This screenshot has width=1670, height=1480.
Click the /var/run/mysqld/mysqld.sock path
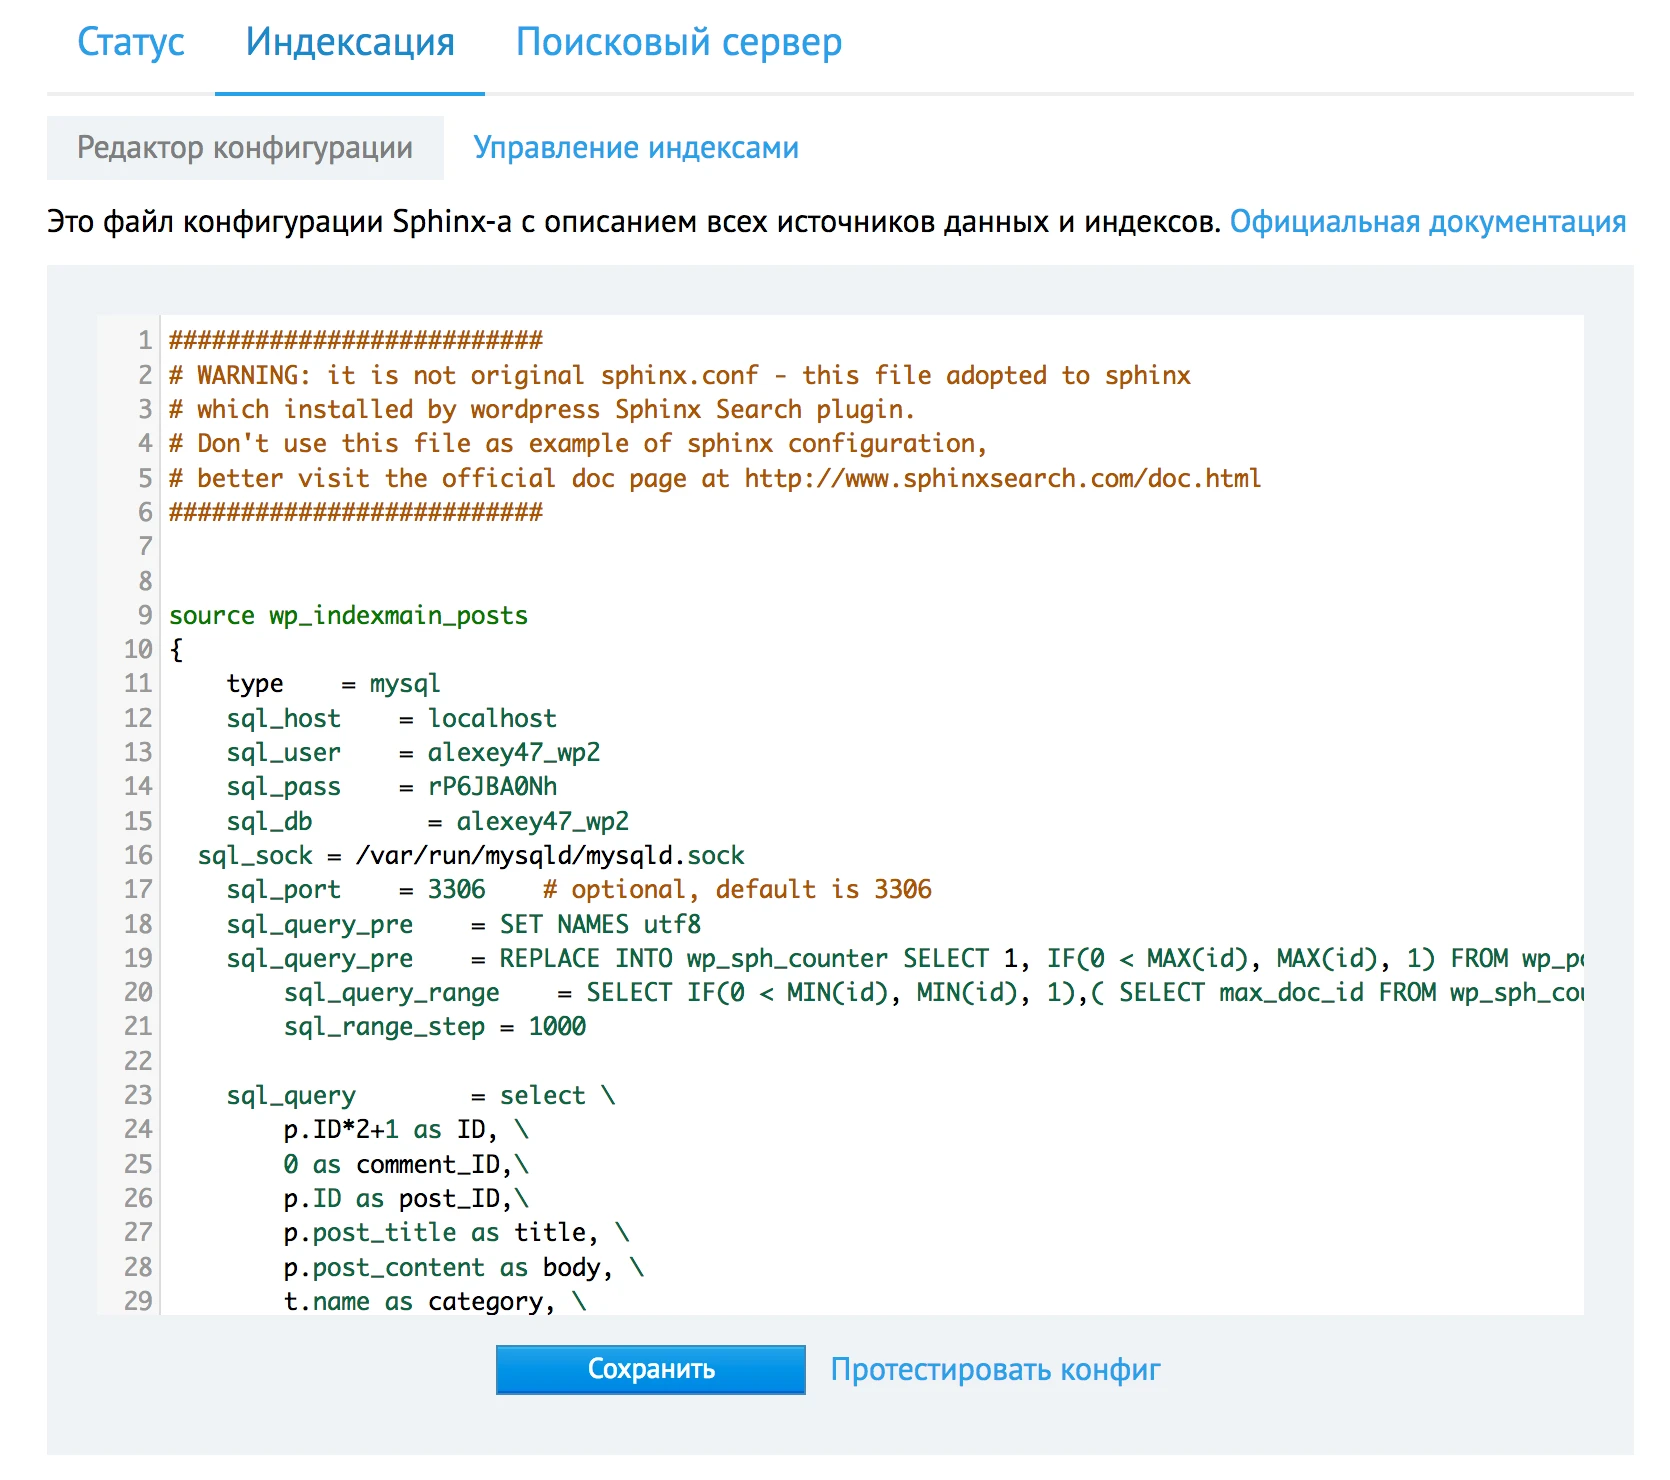[x=550, y=855]
